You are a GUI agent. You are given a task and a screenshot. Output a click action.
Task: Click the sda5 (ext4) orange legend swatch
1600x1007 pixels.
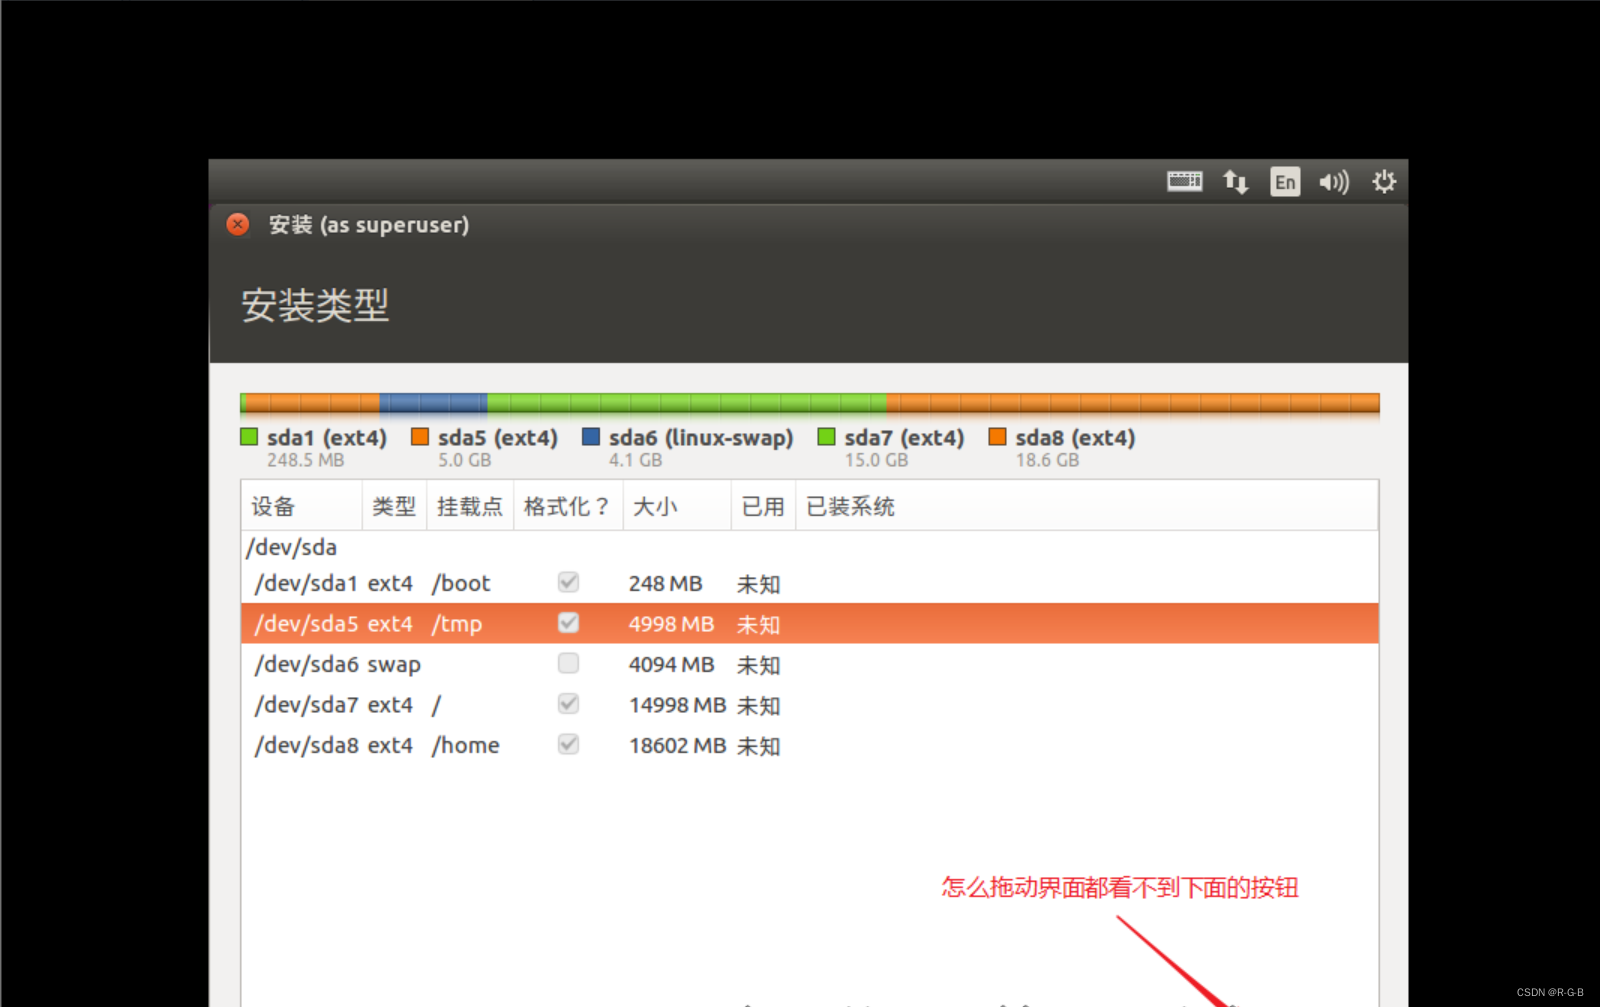(x=420, y=437)
